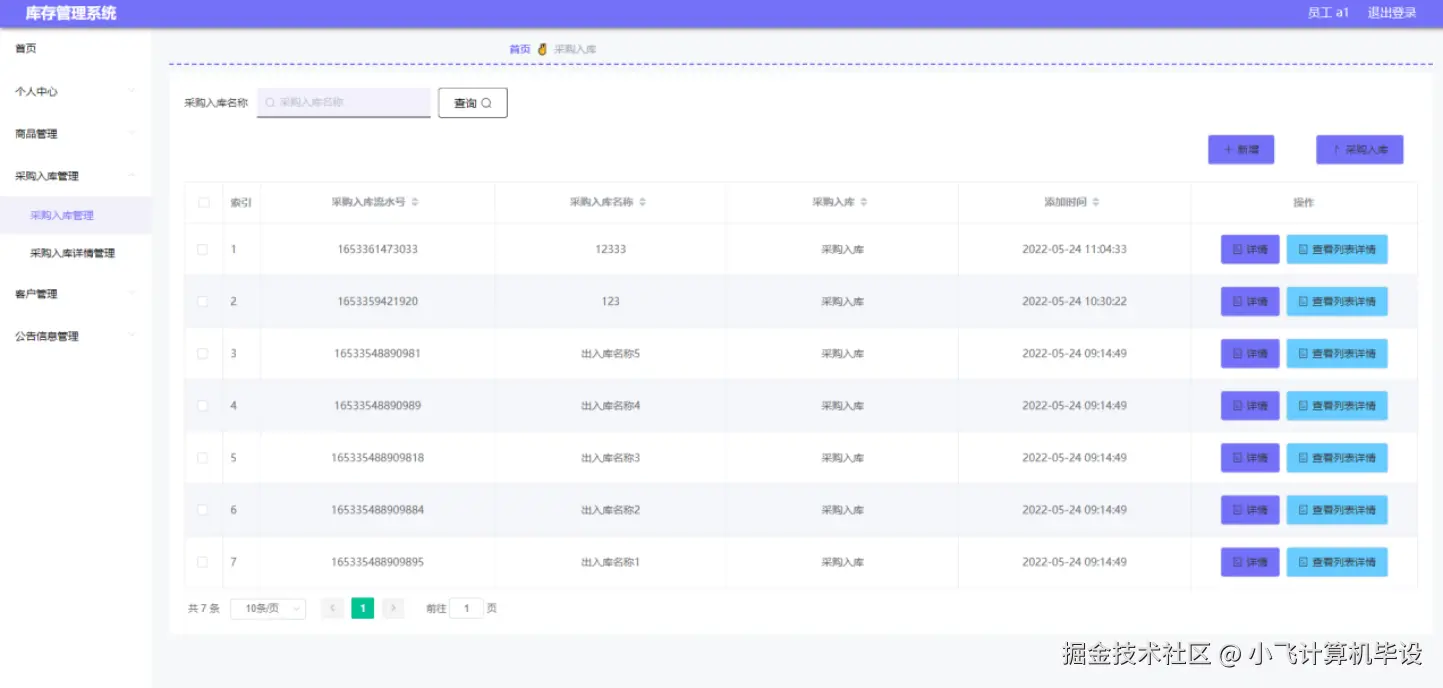Open 查看列表详情 for row 出入库名称3
This screenshot has width=1443, height=688.
1337,457
